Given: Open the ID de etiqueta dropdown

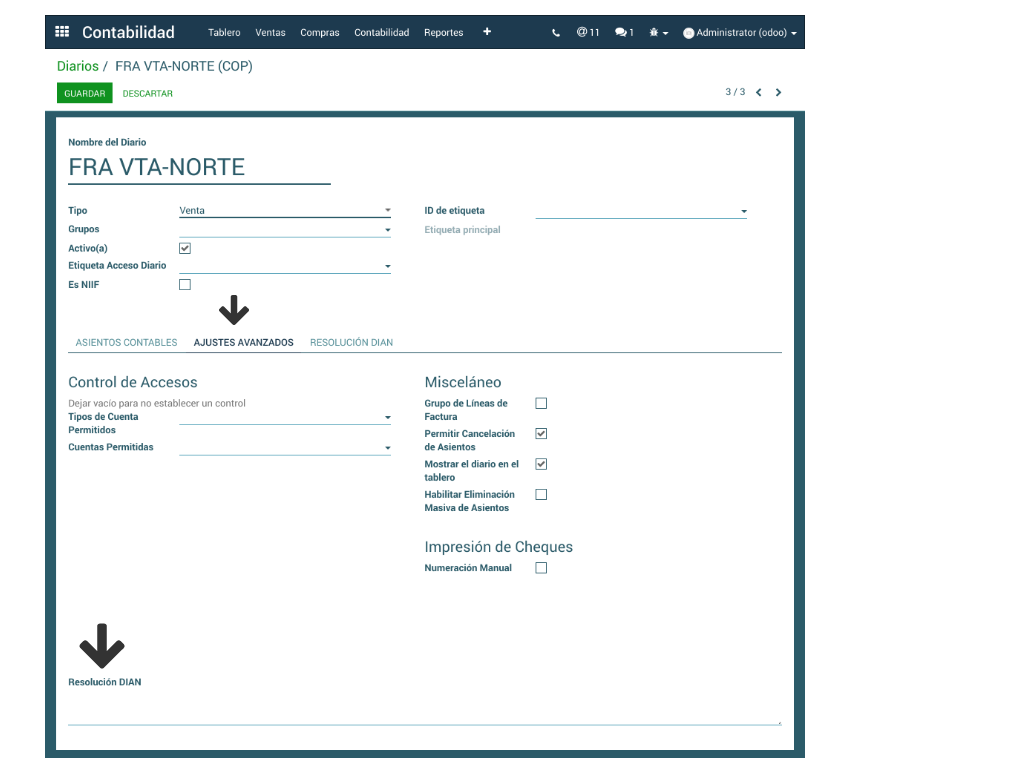Looking at the screenshot, I should click(x=641, y=211).
